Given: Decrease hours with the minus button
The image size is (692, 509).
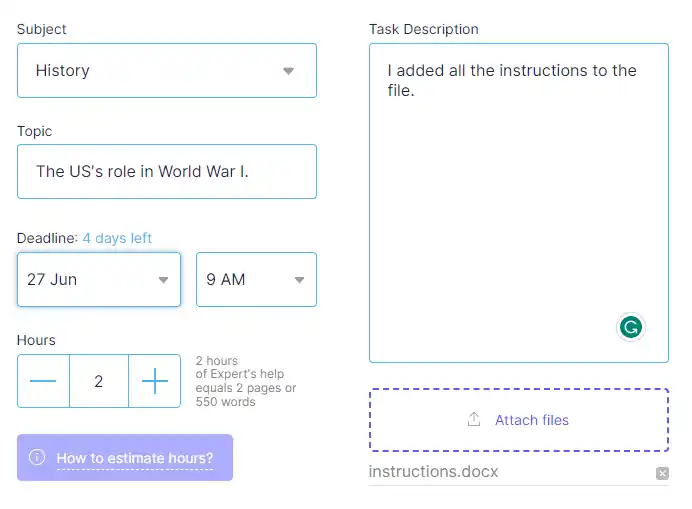Looking at the screenshot, I should tap(43, 381).
